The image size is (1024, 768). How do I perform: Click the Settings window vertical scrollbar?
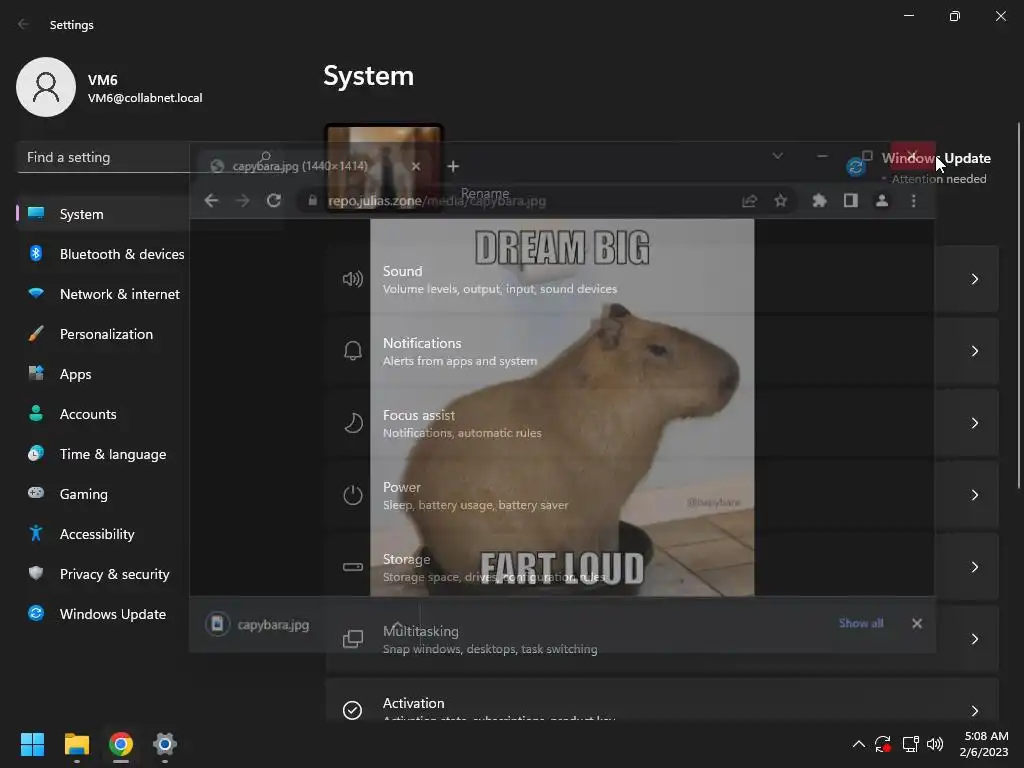tap(1019, 305)
